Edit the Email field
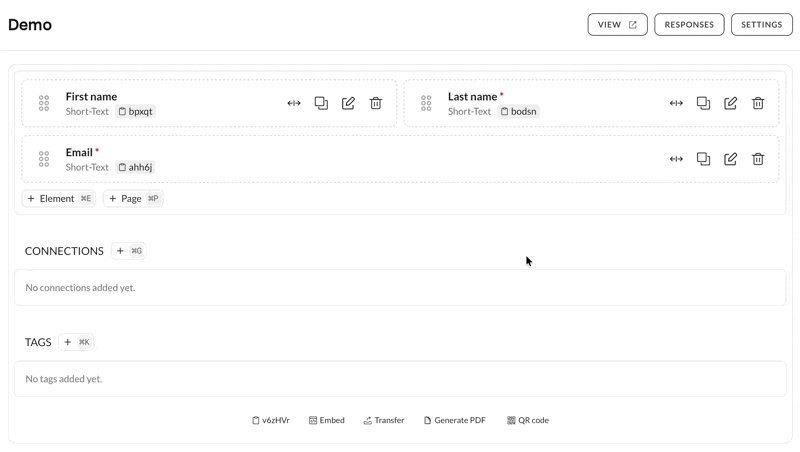 click(x=731, y=159)
